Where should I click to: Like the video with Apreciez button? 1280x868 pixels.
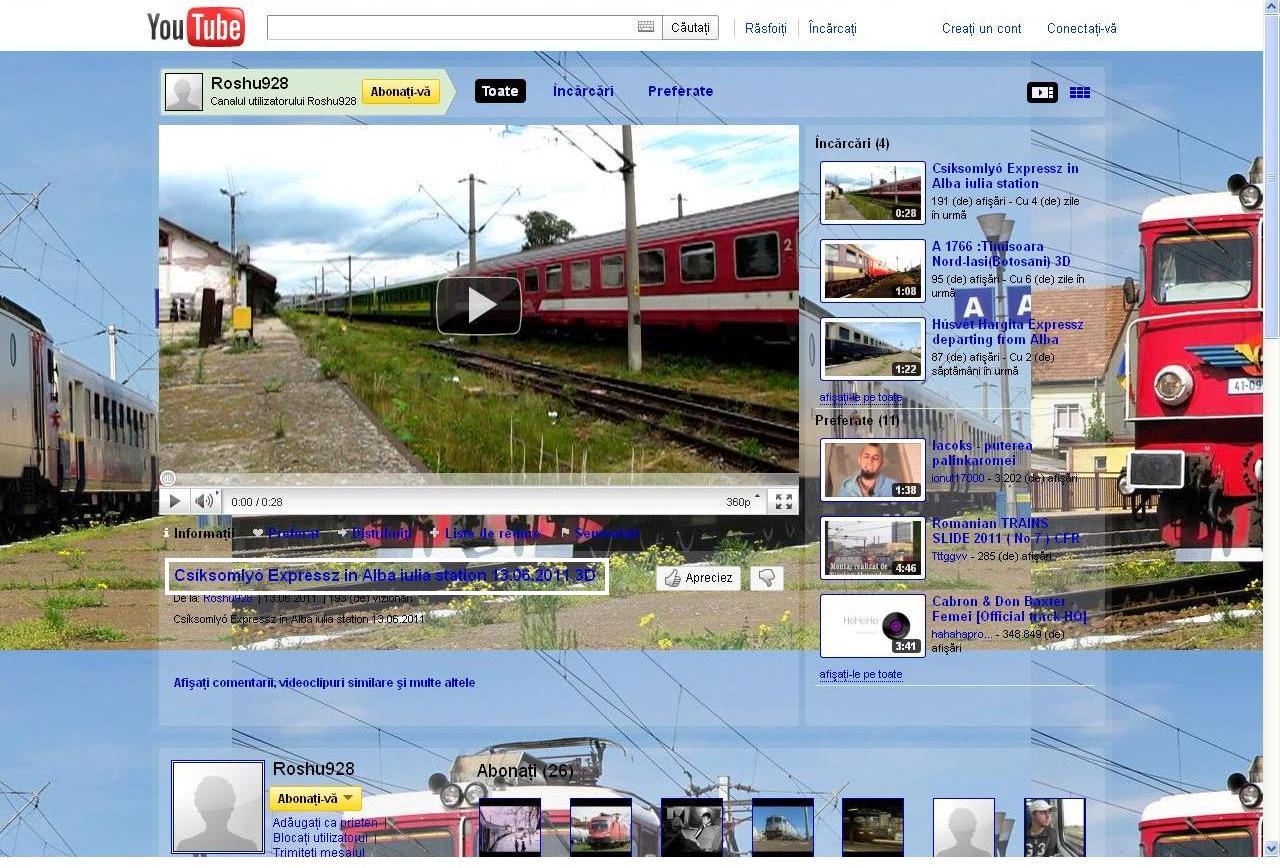(x=699, y=578)
